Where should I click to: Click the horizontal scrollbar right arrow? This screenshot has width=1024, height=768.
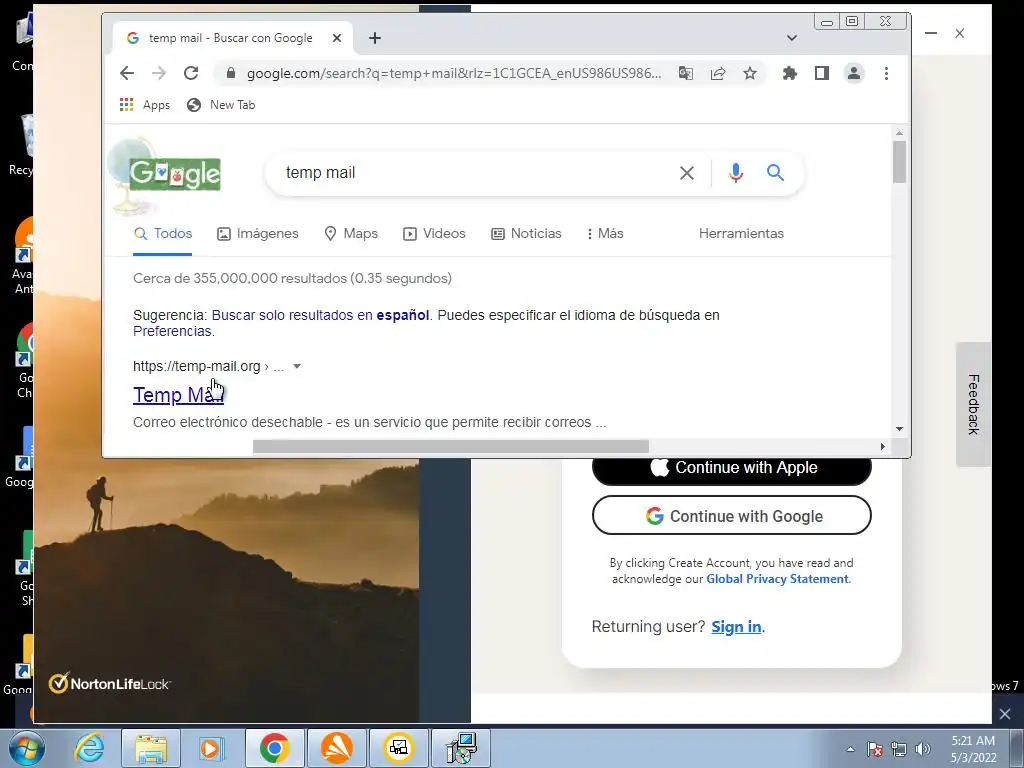point(882,447)
